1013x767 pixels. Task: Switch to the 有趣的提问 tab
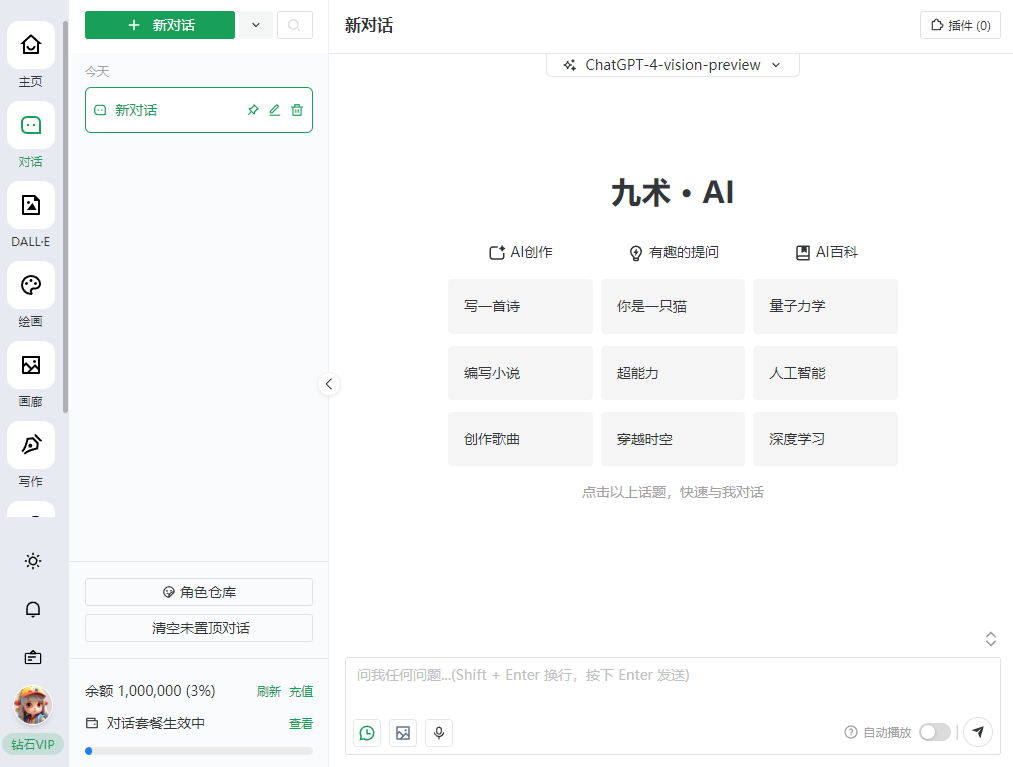click(x=673, y=252)
